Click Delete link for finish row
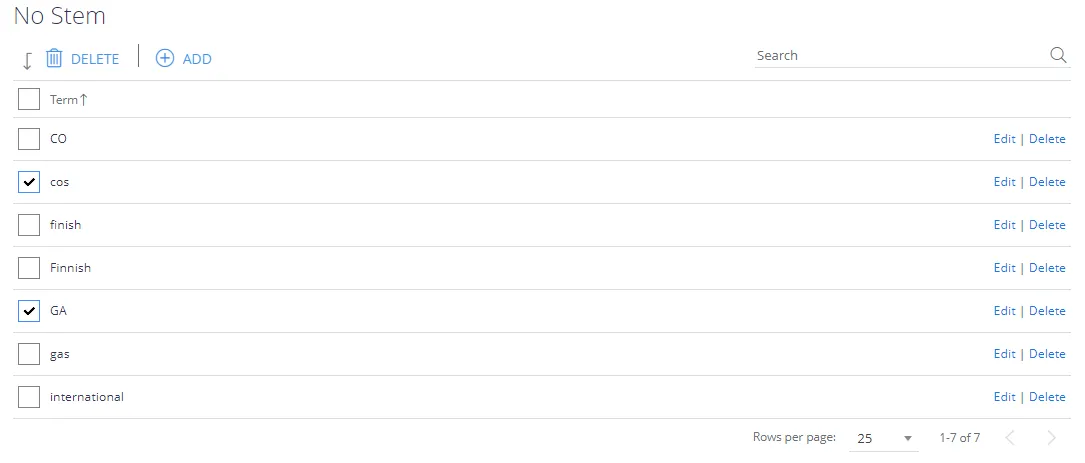Viewport: 1085px width, 463px height. [x=1047, y=225]
